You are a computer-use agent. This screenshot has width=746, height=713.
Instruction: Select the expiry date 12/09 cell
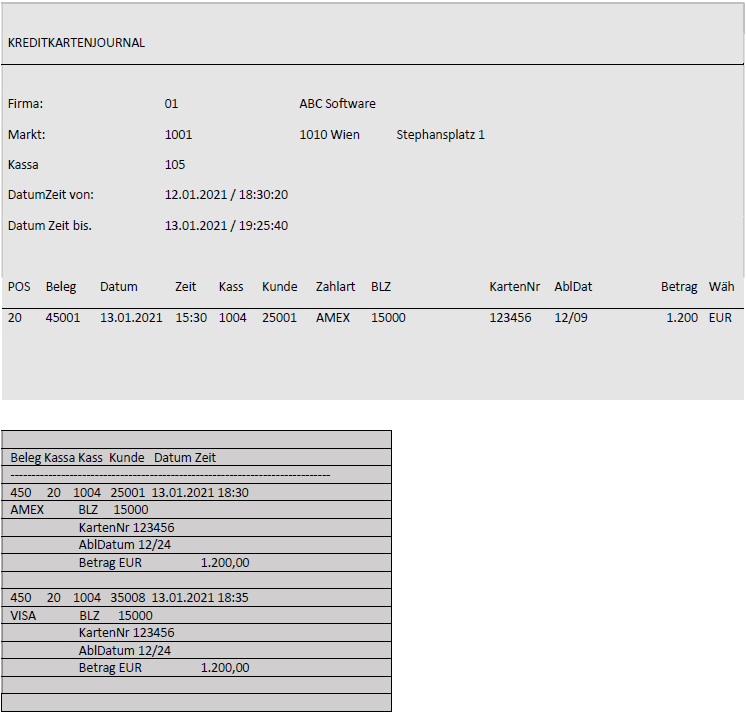[570, 318]
